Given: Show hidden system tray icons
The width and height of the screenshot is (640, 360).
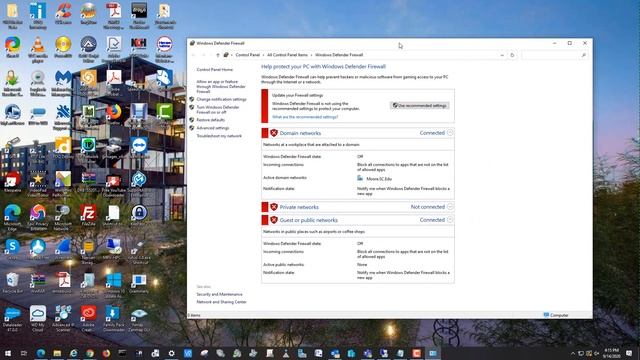Looking at the screenshot, I should tap(573, 353).
